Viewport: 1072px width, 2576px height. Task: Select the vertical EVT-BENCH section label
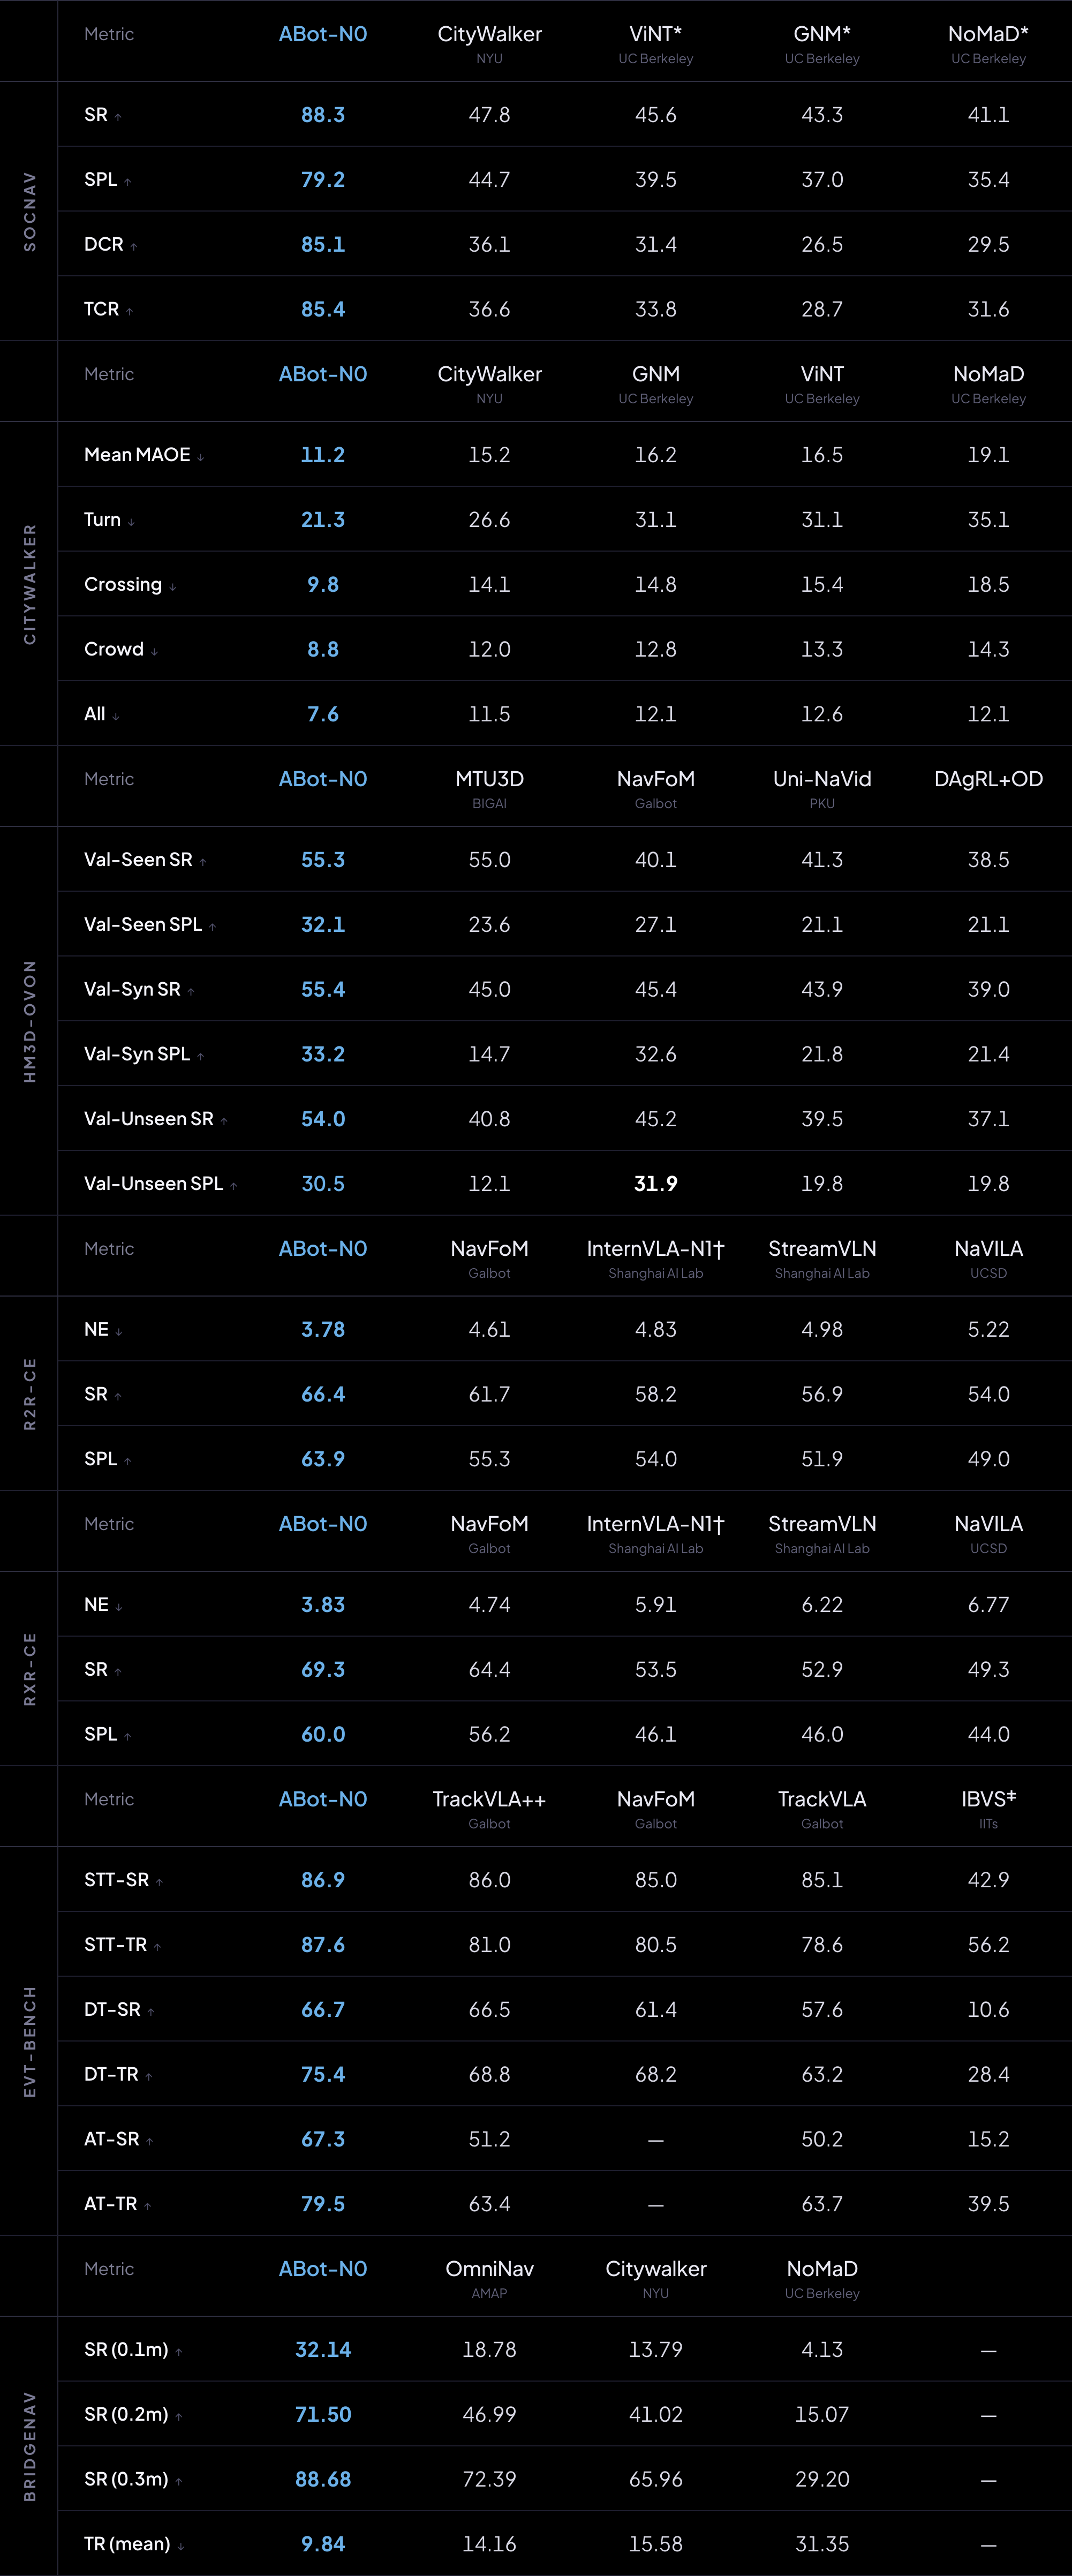29,2041
